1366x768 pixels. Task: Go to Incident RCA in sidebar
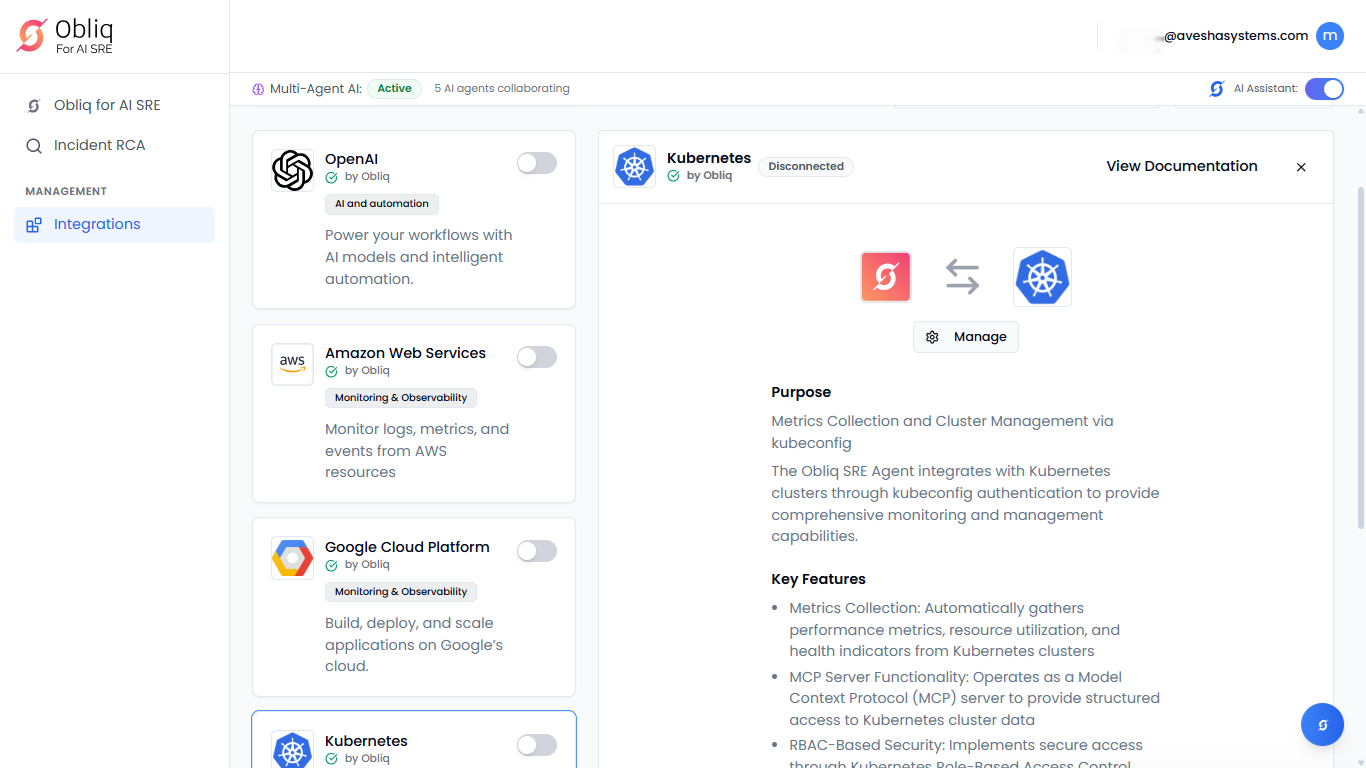pyautogui.click(x=99, y=145)
